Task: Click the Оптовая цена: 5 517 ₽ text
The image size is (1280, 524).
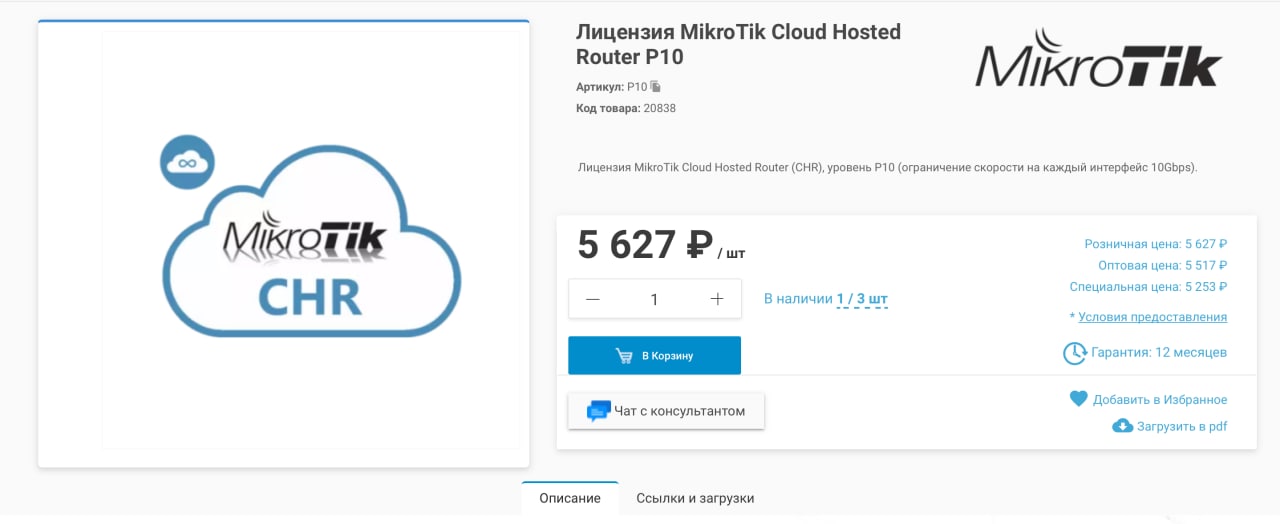Action: tap(1162, 265)
